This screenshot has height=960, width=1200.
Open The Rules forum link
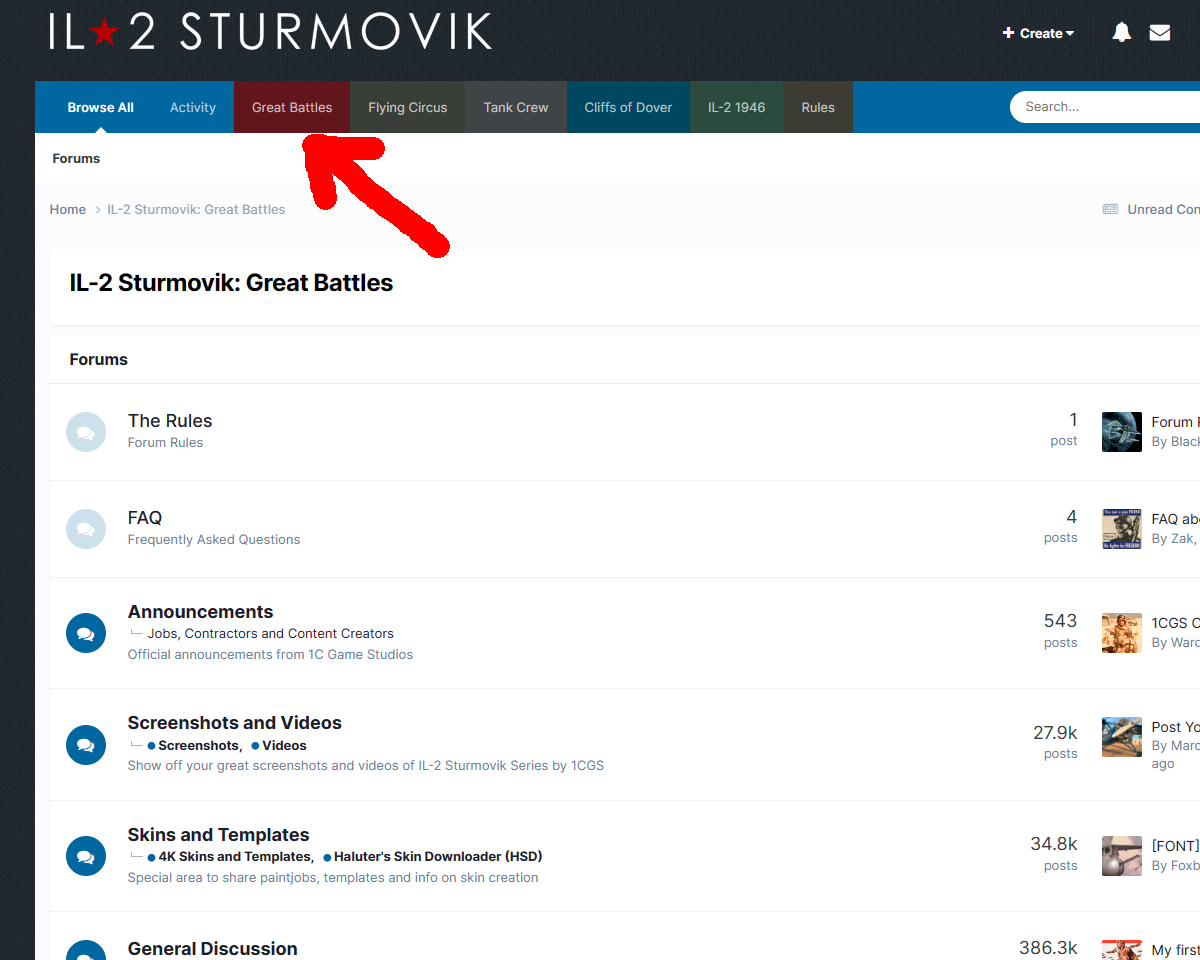coord(170,421)
